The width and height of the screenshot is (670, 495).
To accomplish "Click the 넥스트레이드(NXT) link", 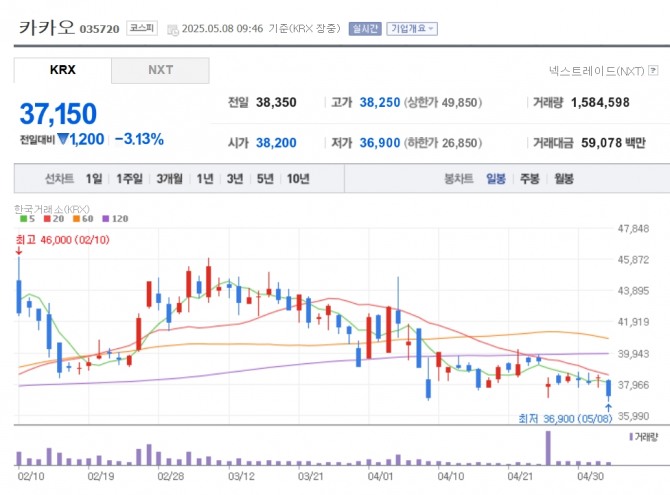I will point(596,71).
